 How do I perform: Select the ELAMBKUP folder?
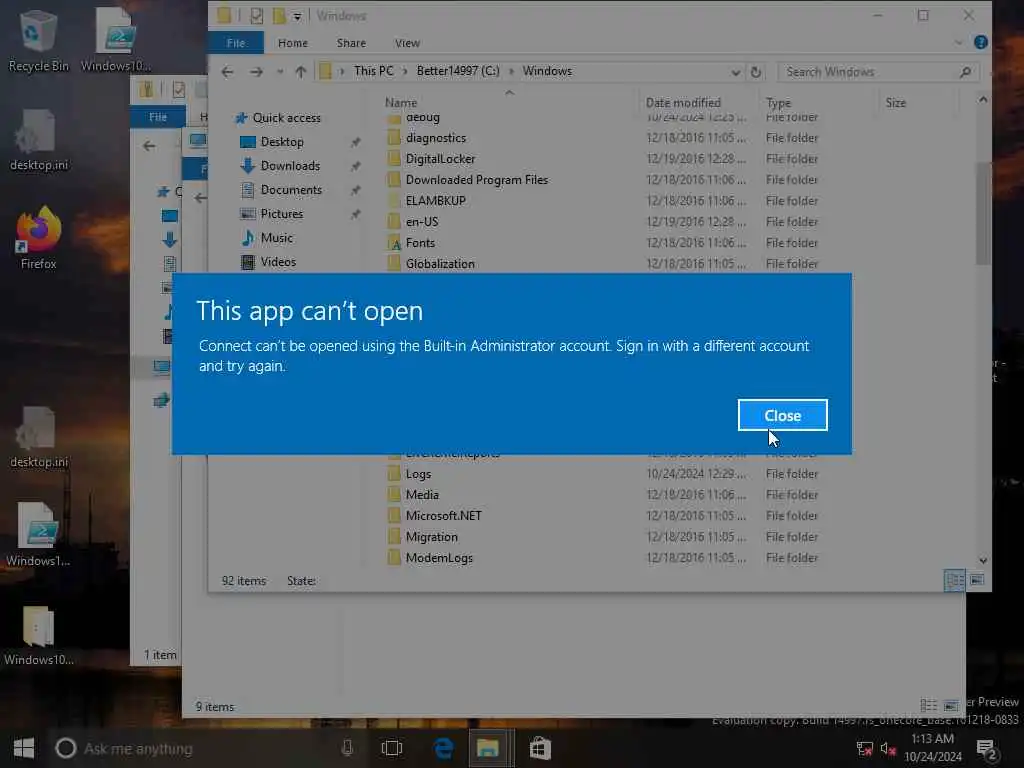coord(436,200)
